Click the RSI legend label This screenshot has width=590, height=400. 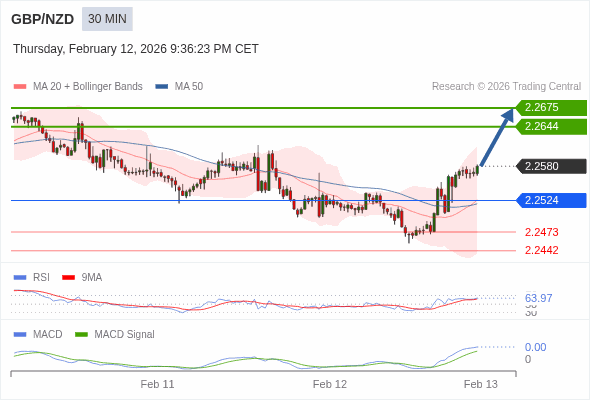(x=41, y=278)
